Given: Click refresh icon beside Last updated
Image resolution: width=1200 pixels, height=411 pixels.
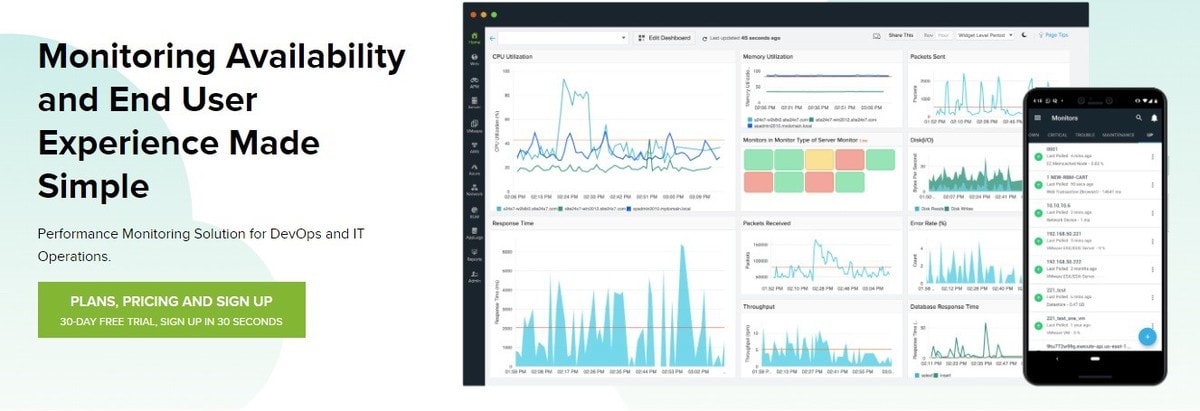Looking at the screenshot, I should click(704, 37).
